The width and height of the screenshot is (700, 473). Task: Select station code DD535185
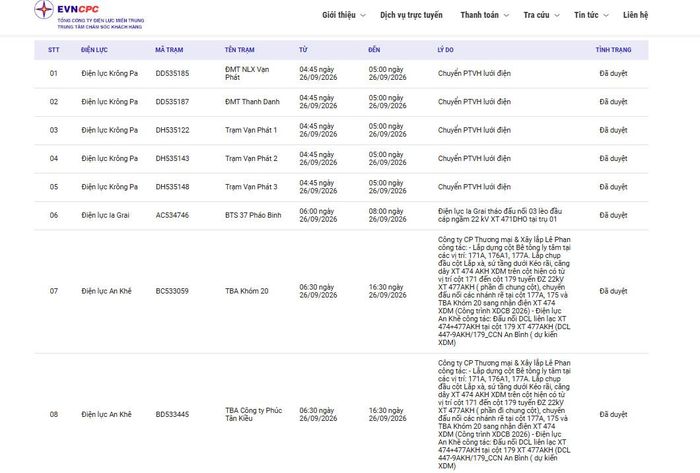172,73
